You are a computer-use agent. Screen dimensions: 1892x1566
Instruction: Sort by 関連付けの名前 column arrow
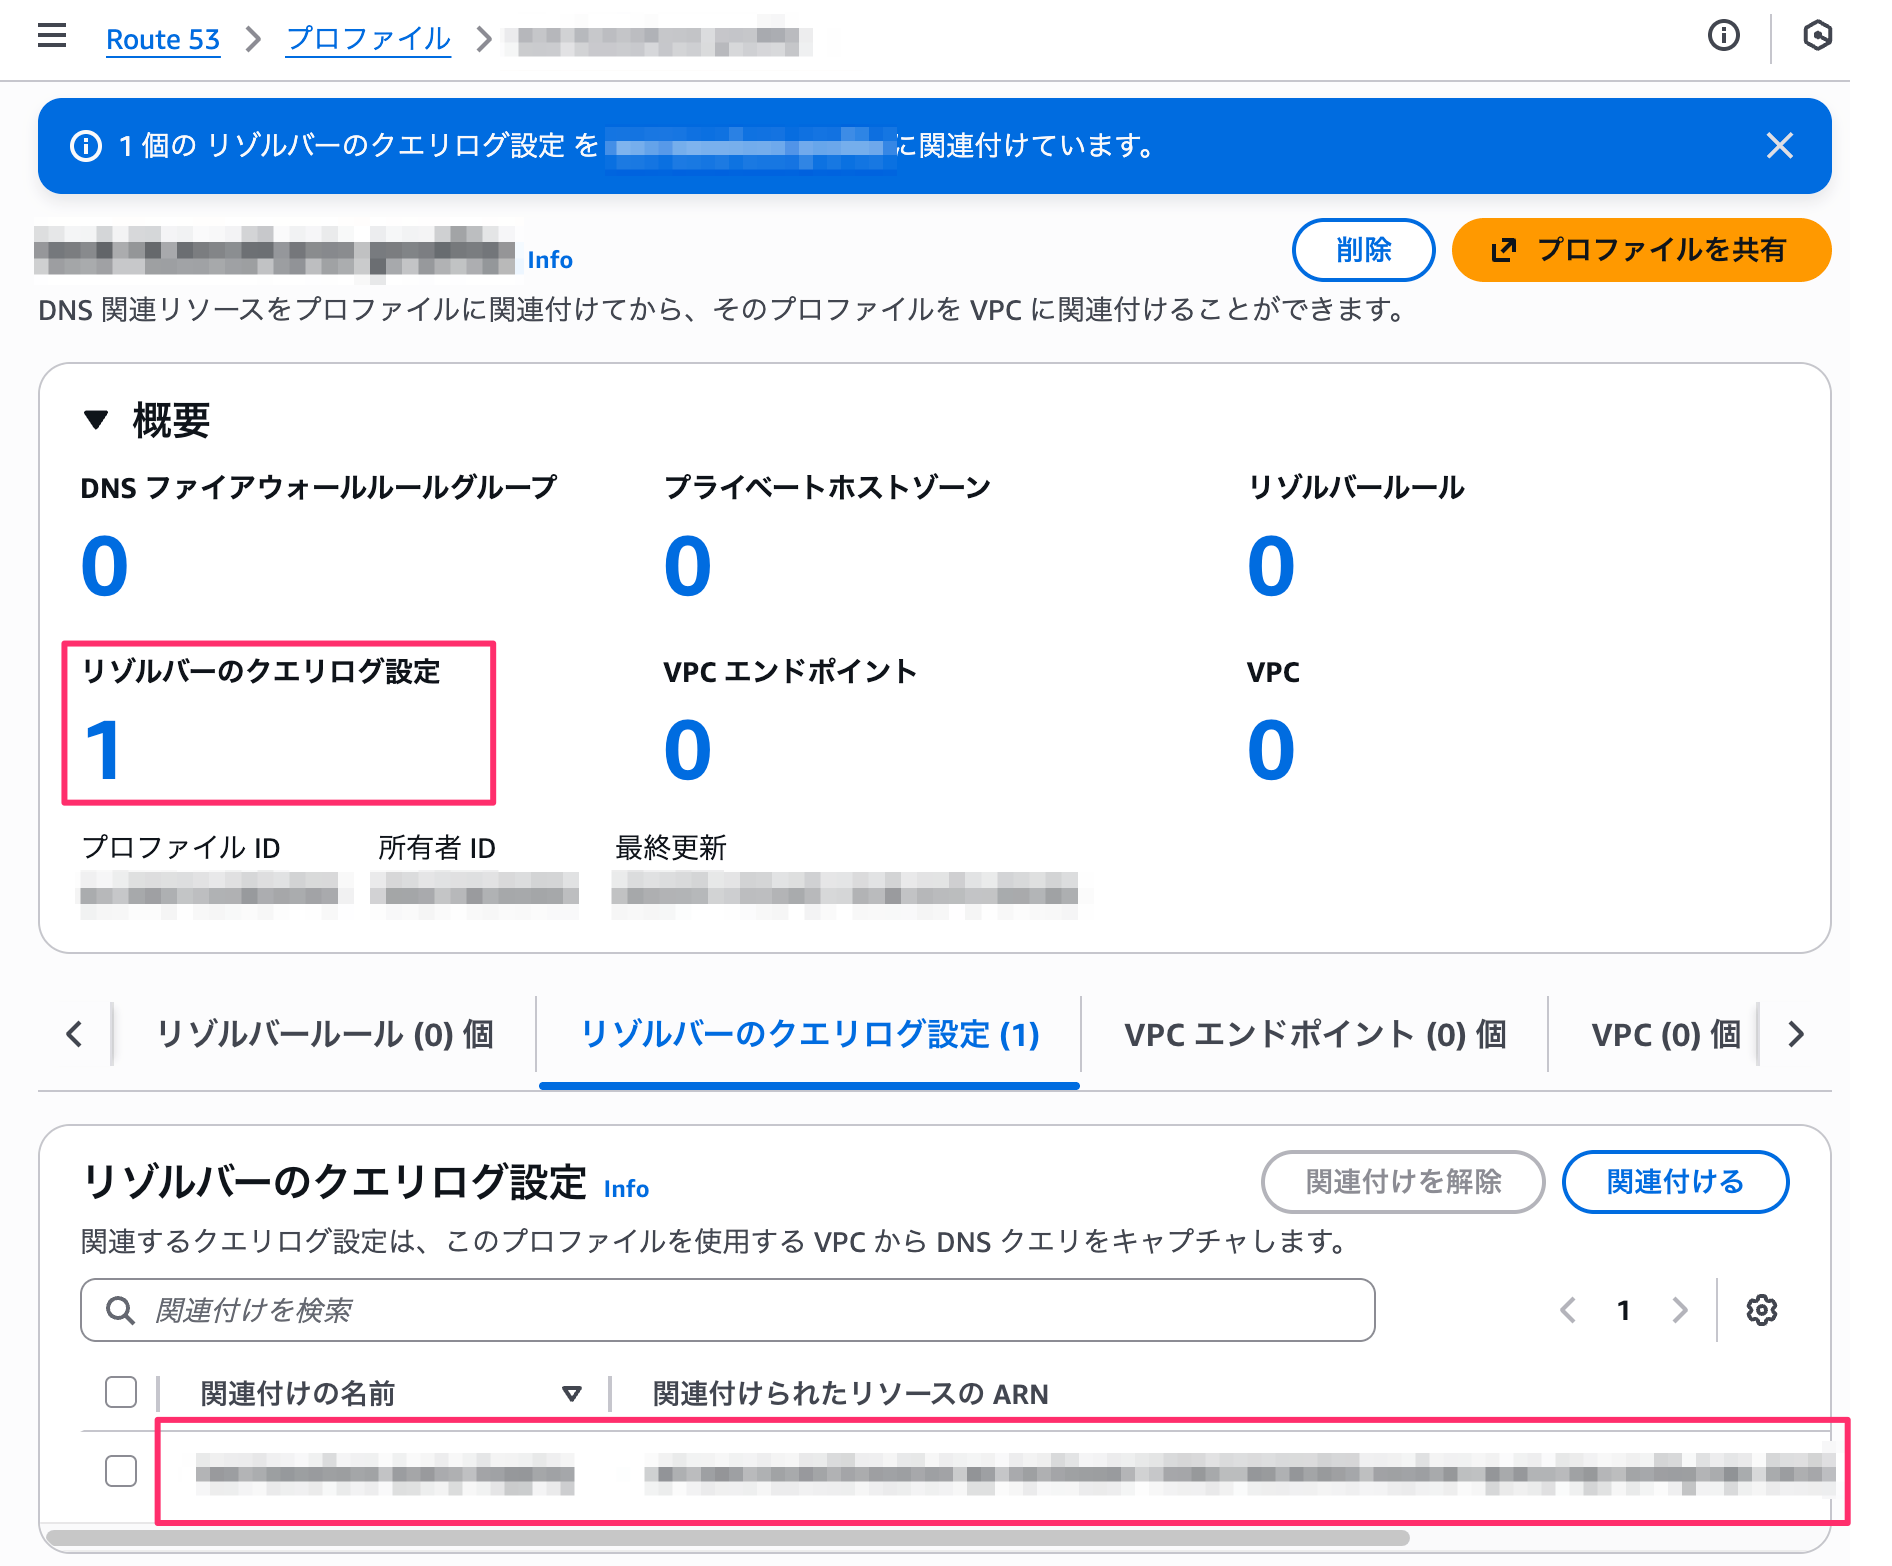(572, 1393)
